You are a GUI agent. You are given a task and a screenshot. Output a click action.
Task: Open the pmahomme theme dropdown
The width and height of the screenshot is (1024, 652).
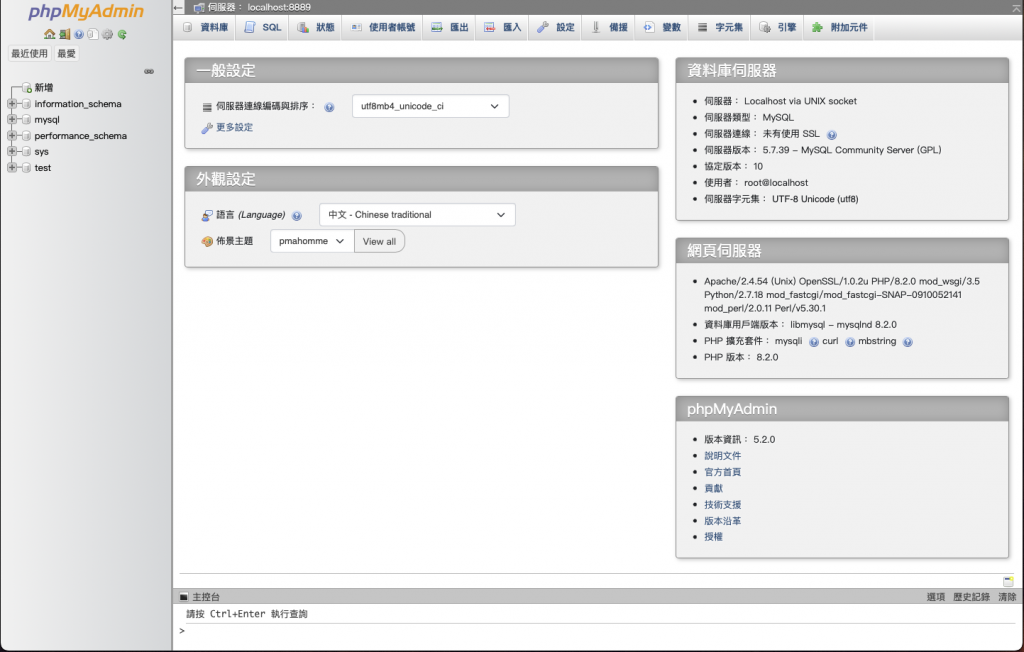tap(312, 241)
